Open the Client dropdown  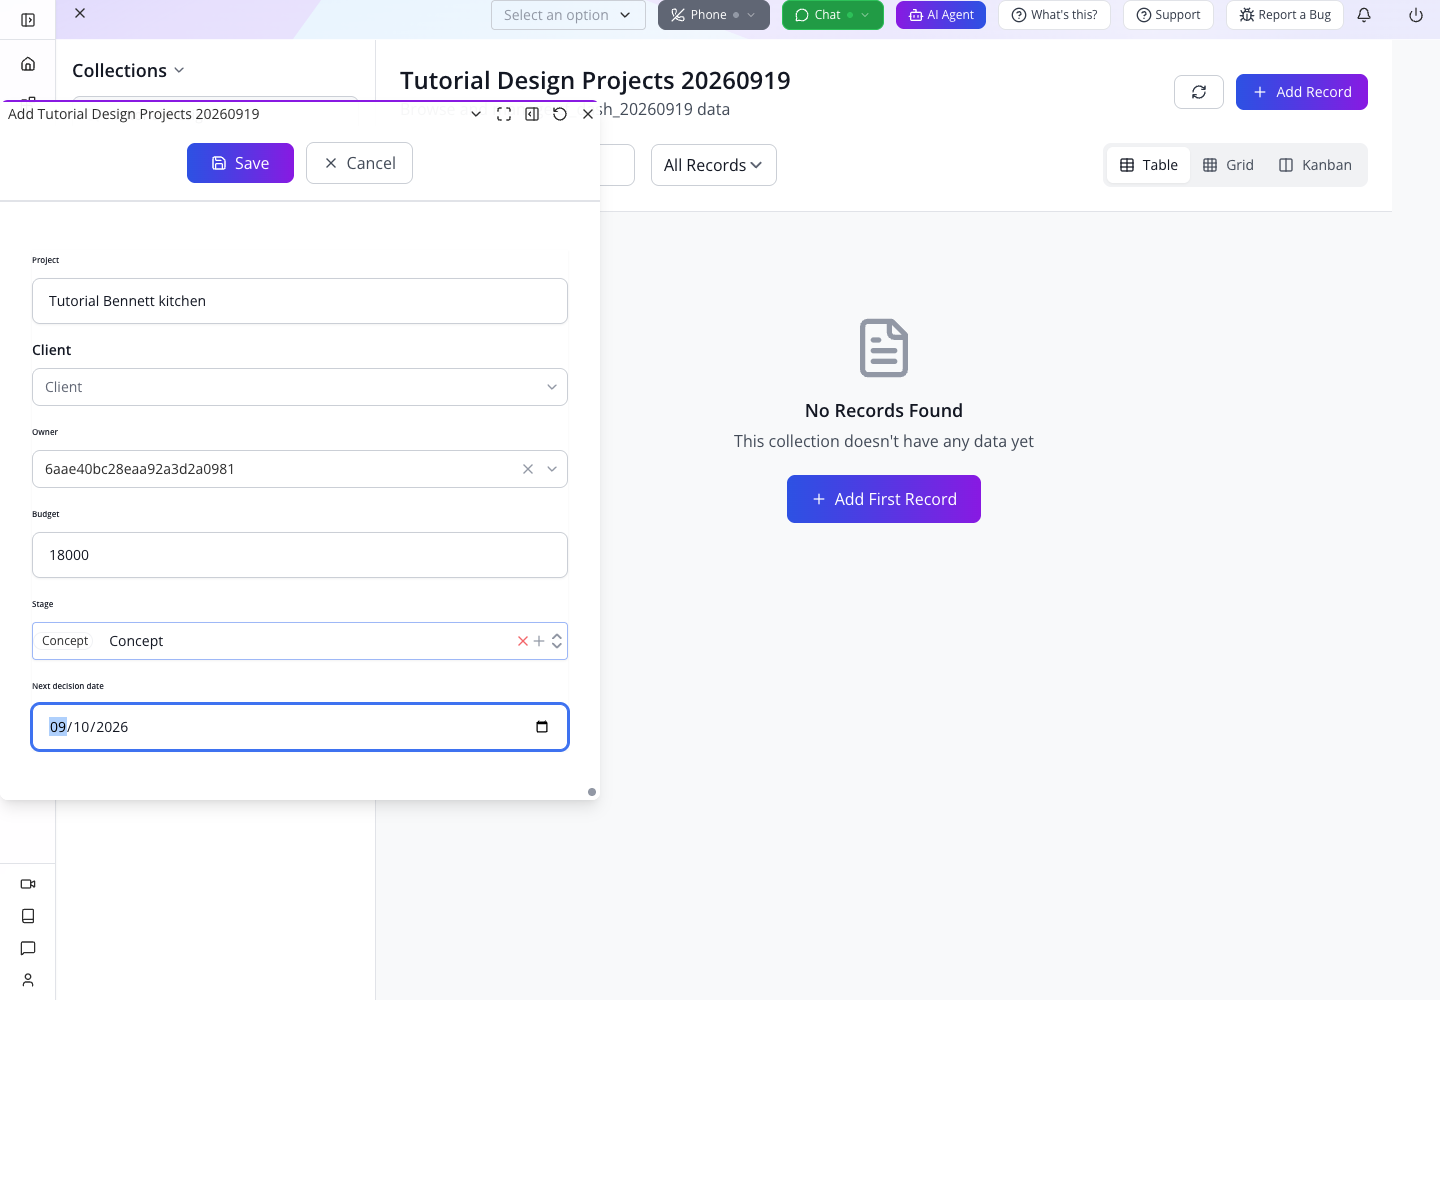[300, 387]
